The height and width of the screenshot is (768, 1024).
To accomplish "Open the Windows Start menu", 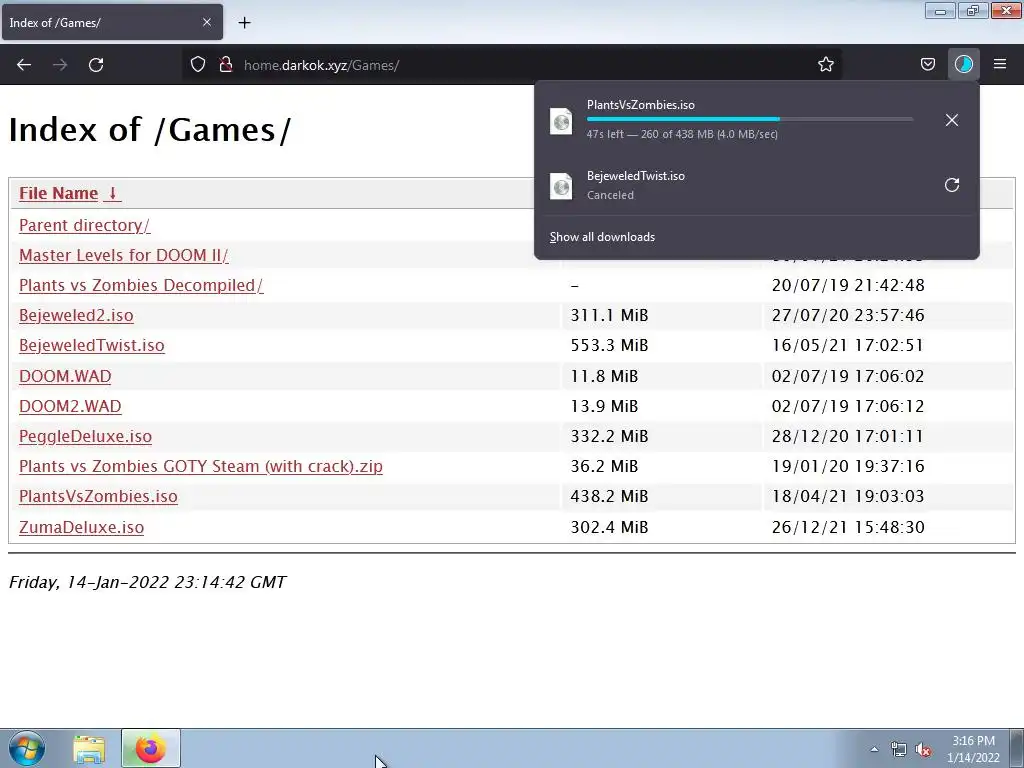I will [27, 748].
